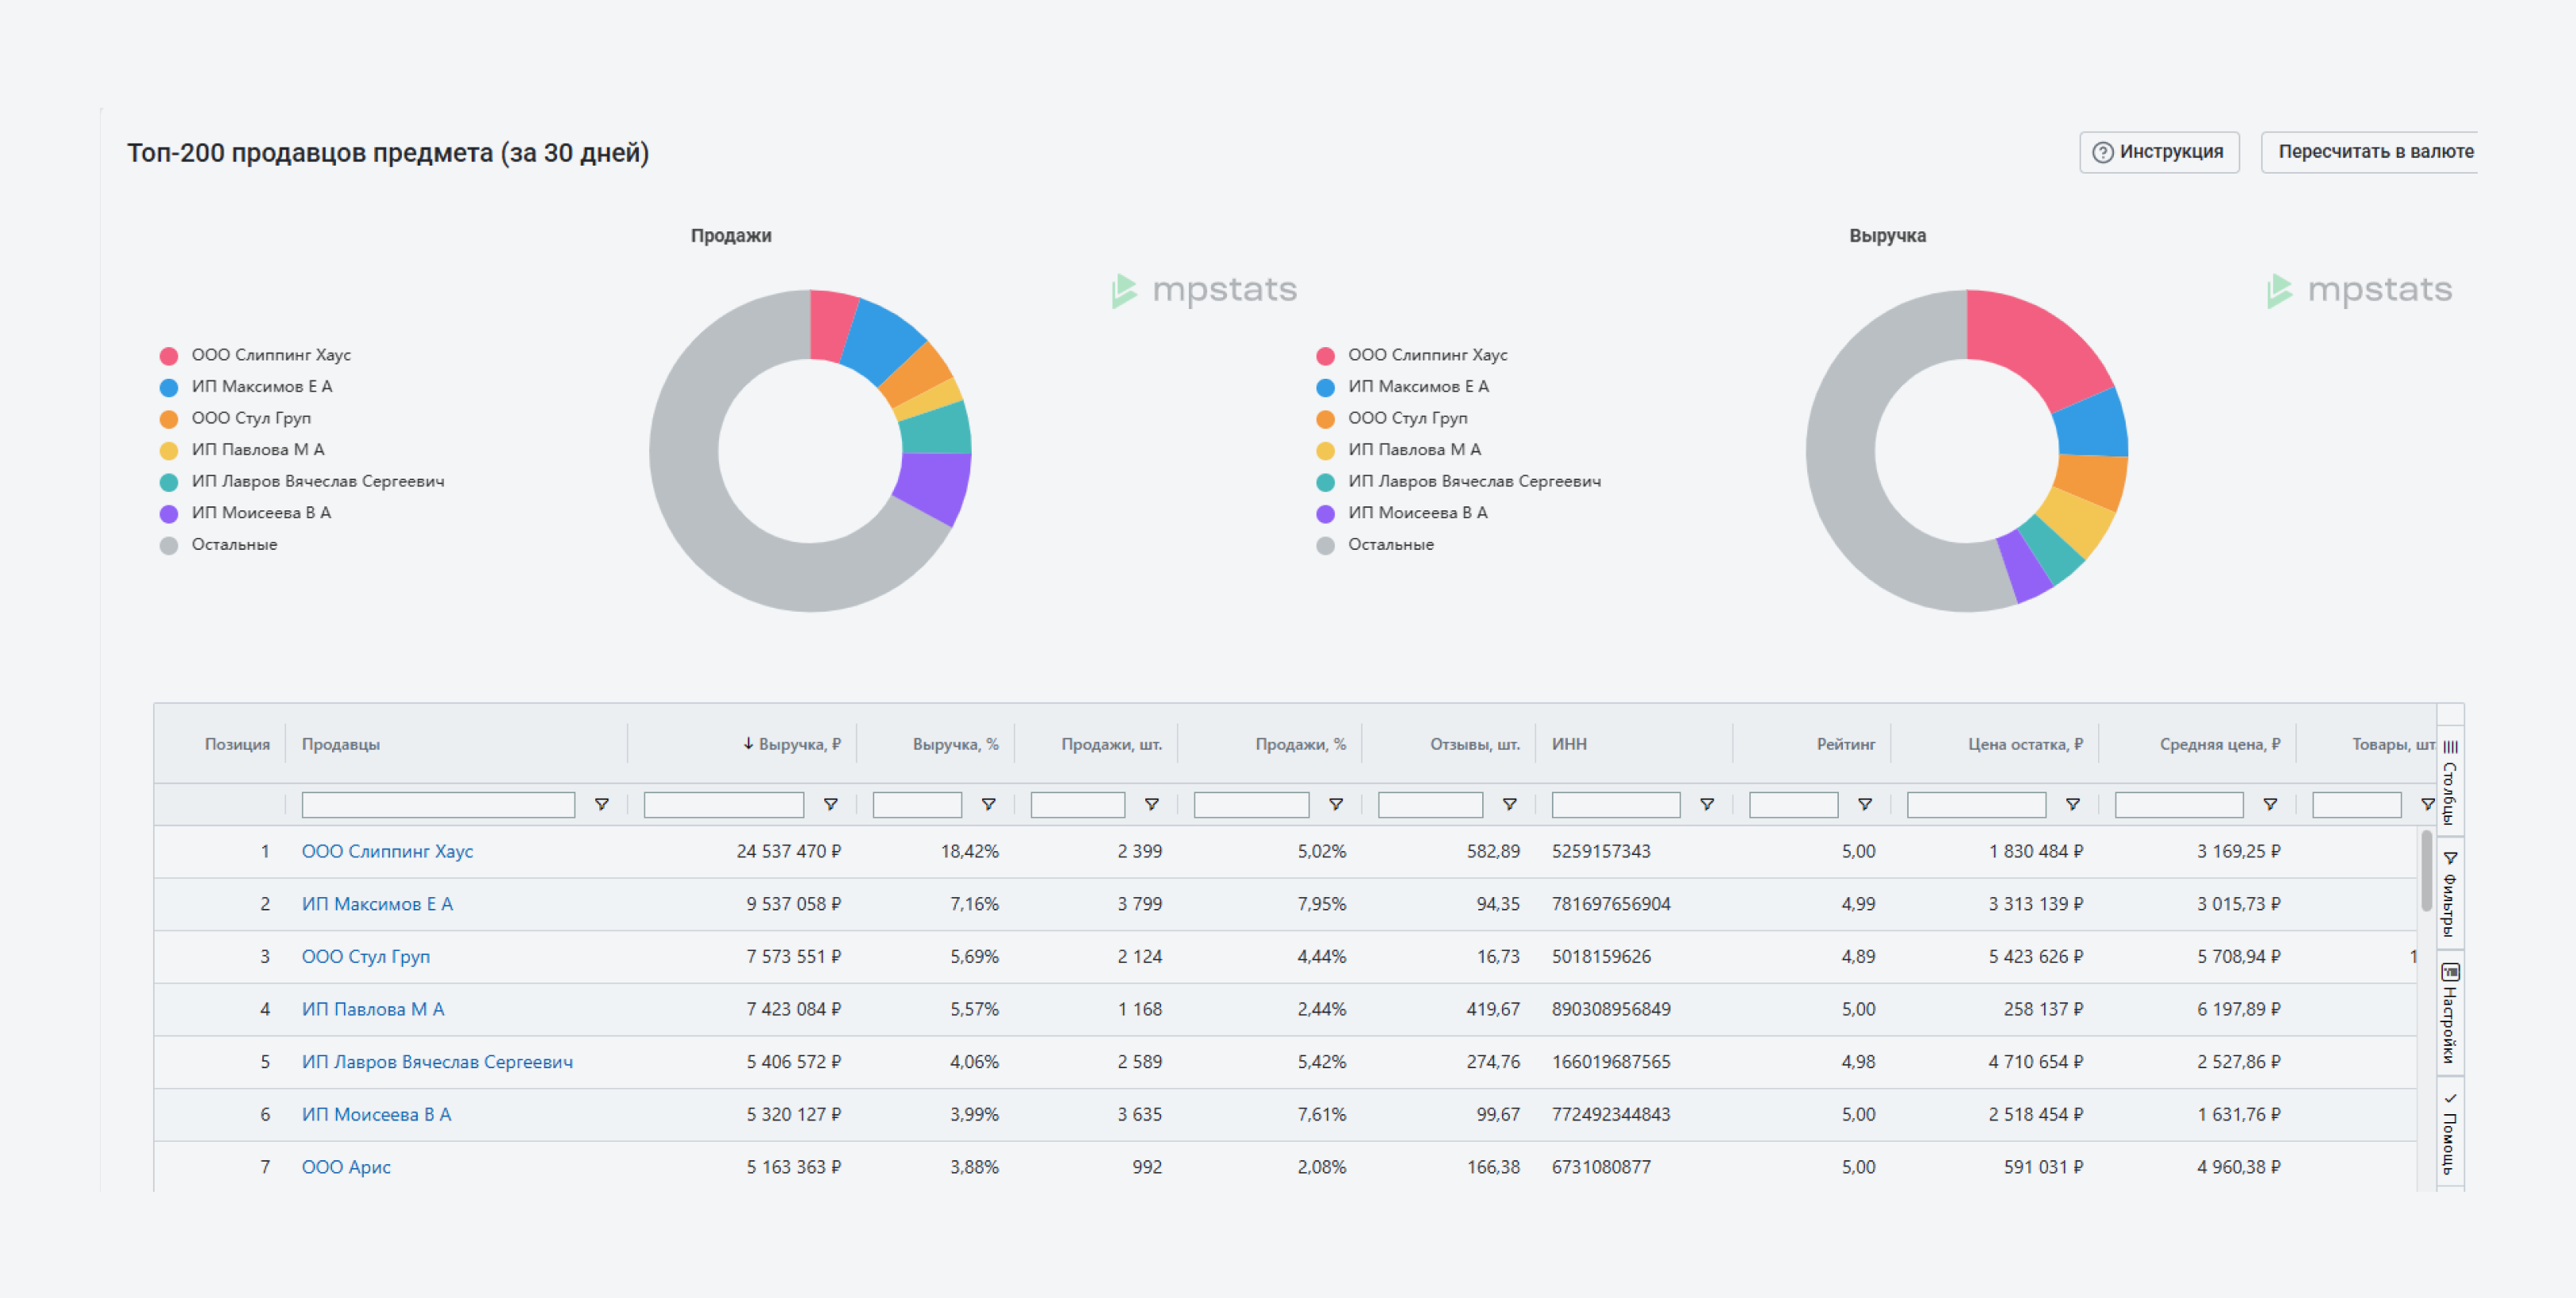This screenshot has width=2576, height=1298.
Task: Click filter icon next to Продавцы input
Action: 601,805
